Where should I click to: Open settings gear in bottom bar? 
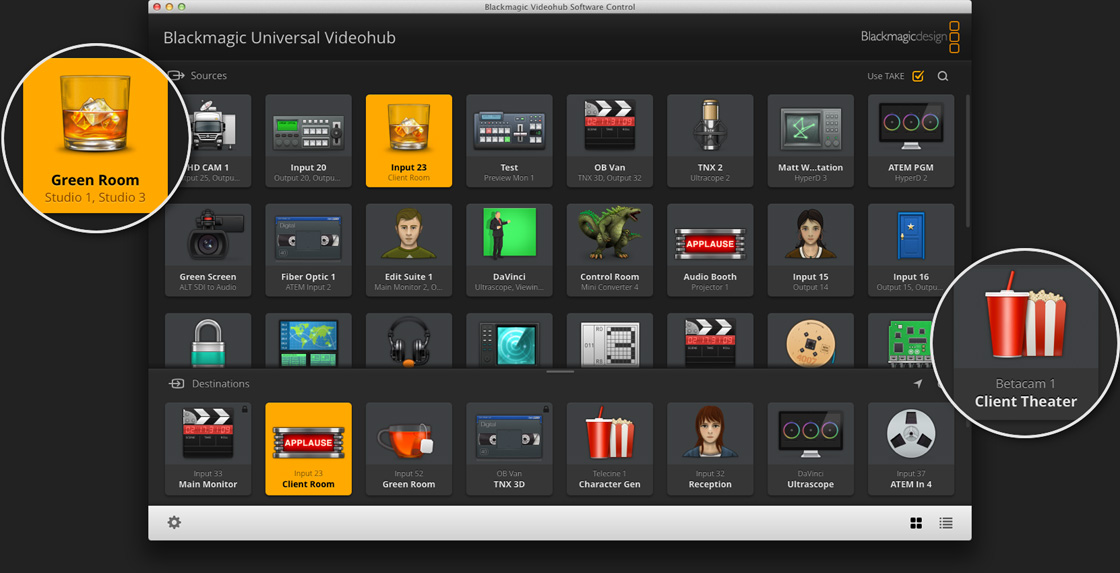click(x=174, y=522)
